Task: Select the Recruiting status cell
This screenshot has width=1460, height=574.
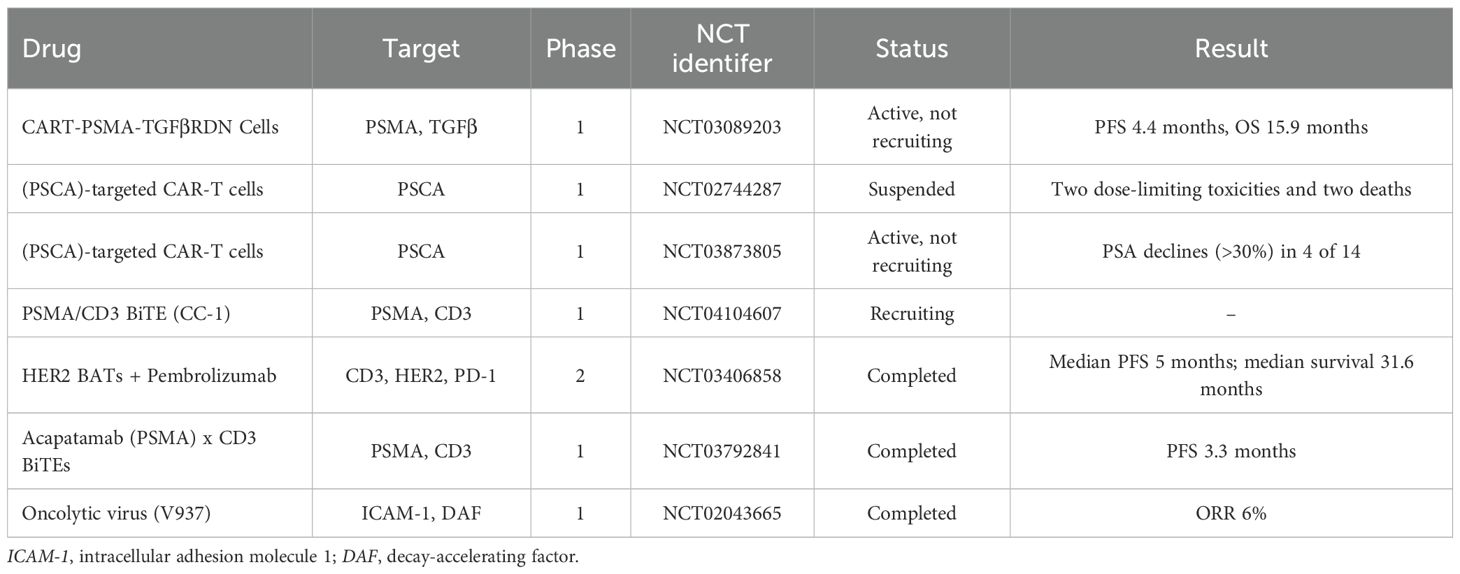Action: click(x=911, y=313)
